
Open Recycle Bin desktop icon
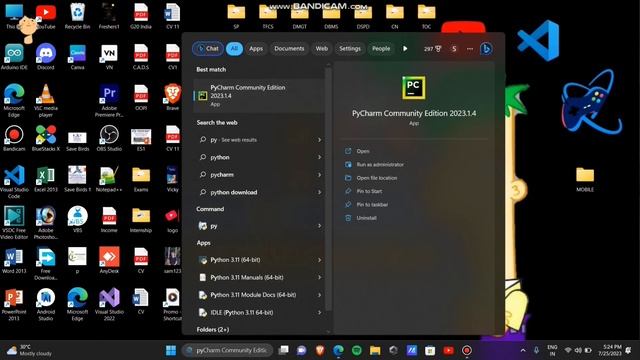[77, 16]
